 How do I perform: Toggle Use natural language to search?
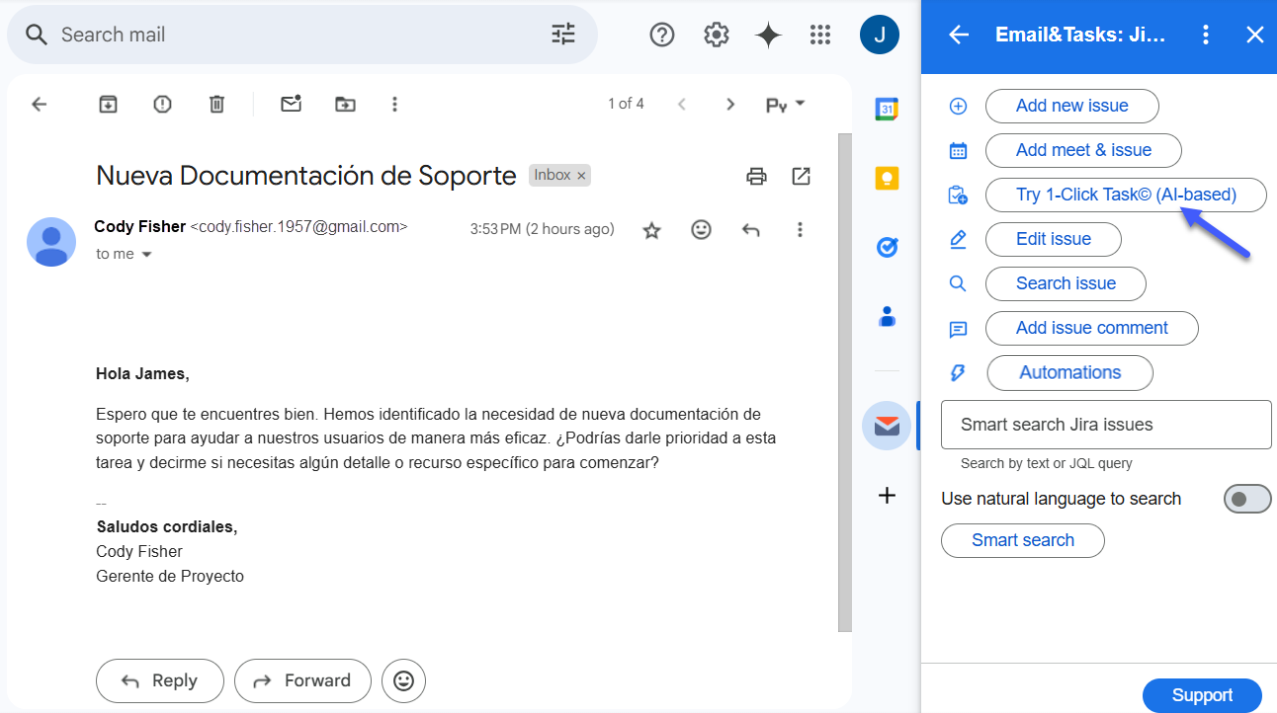point(1246,499)
